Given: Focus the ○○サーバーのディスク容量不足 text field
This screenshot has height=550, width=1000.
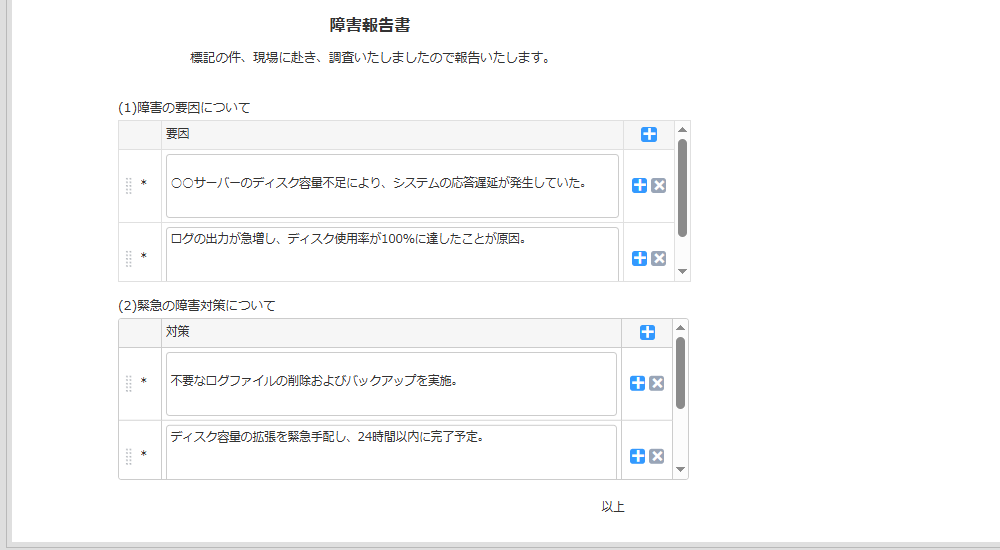Looking at the screenshot, I should click(x=392, y=186).
